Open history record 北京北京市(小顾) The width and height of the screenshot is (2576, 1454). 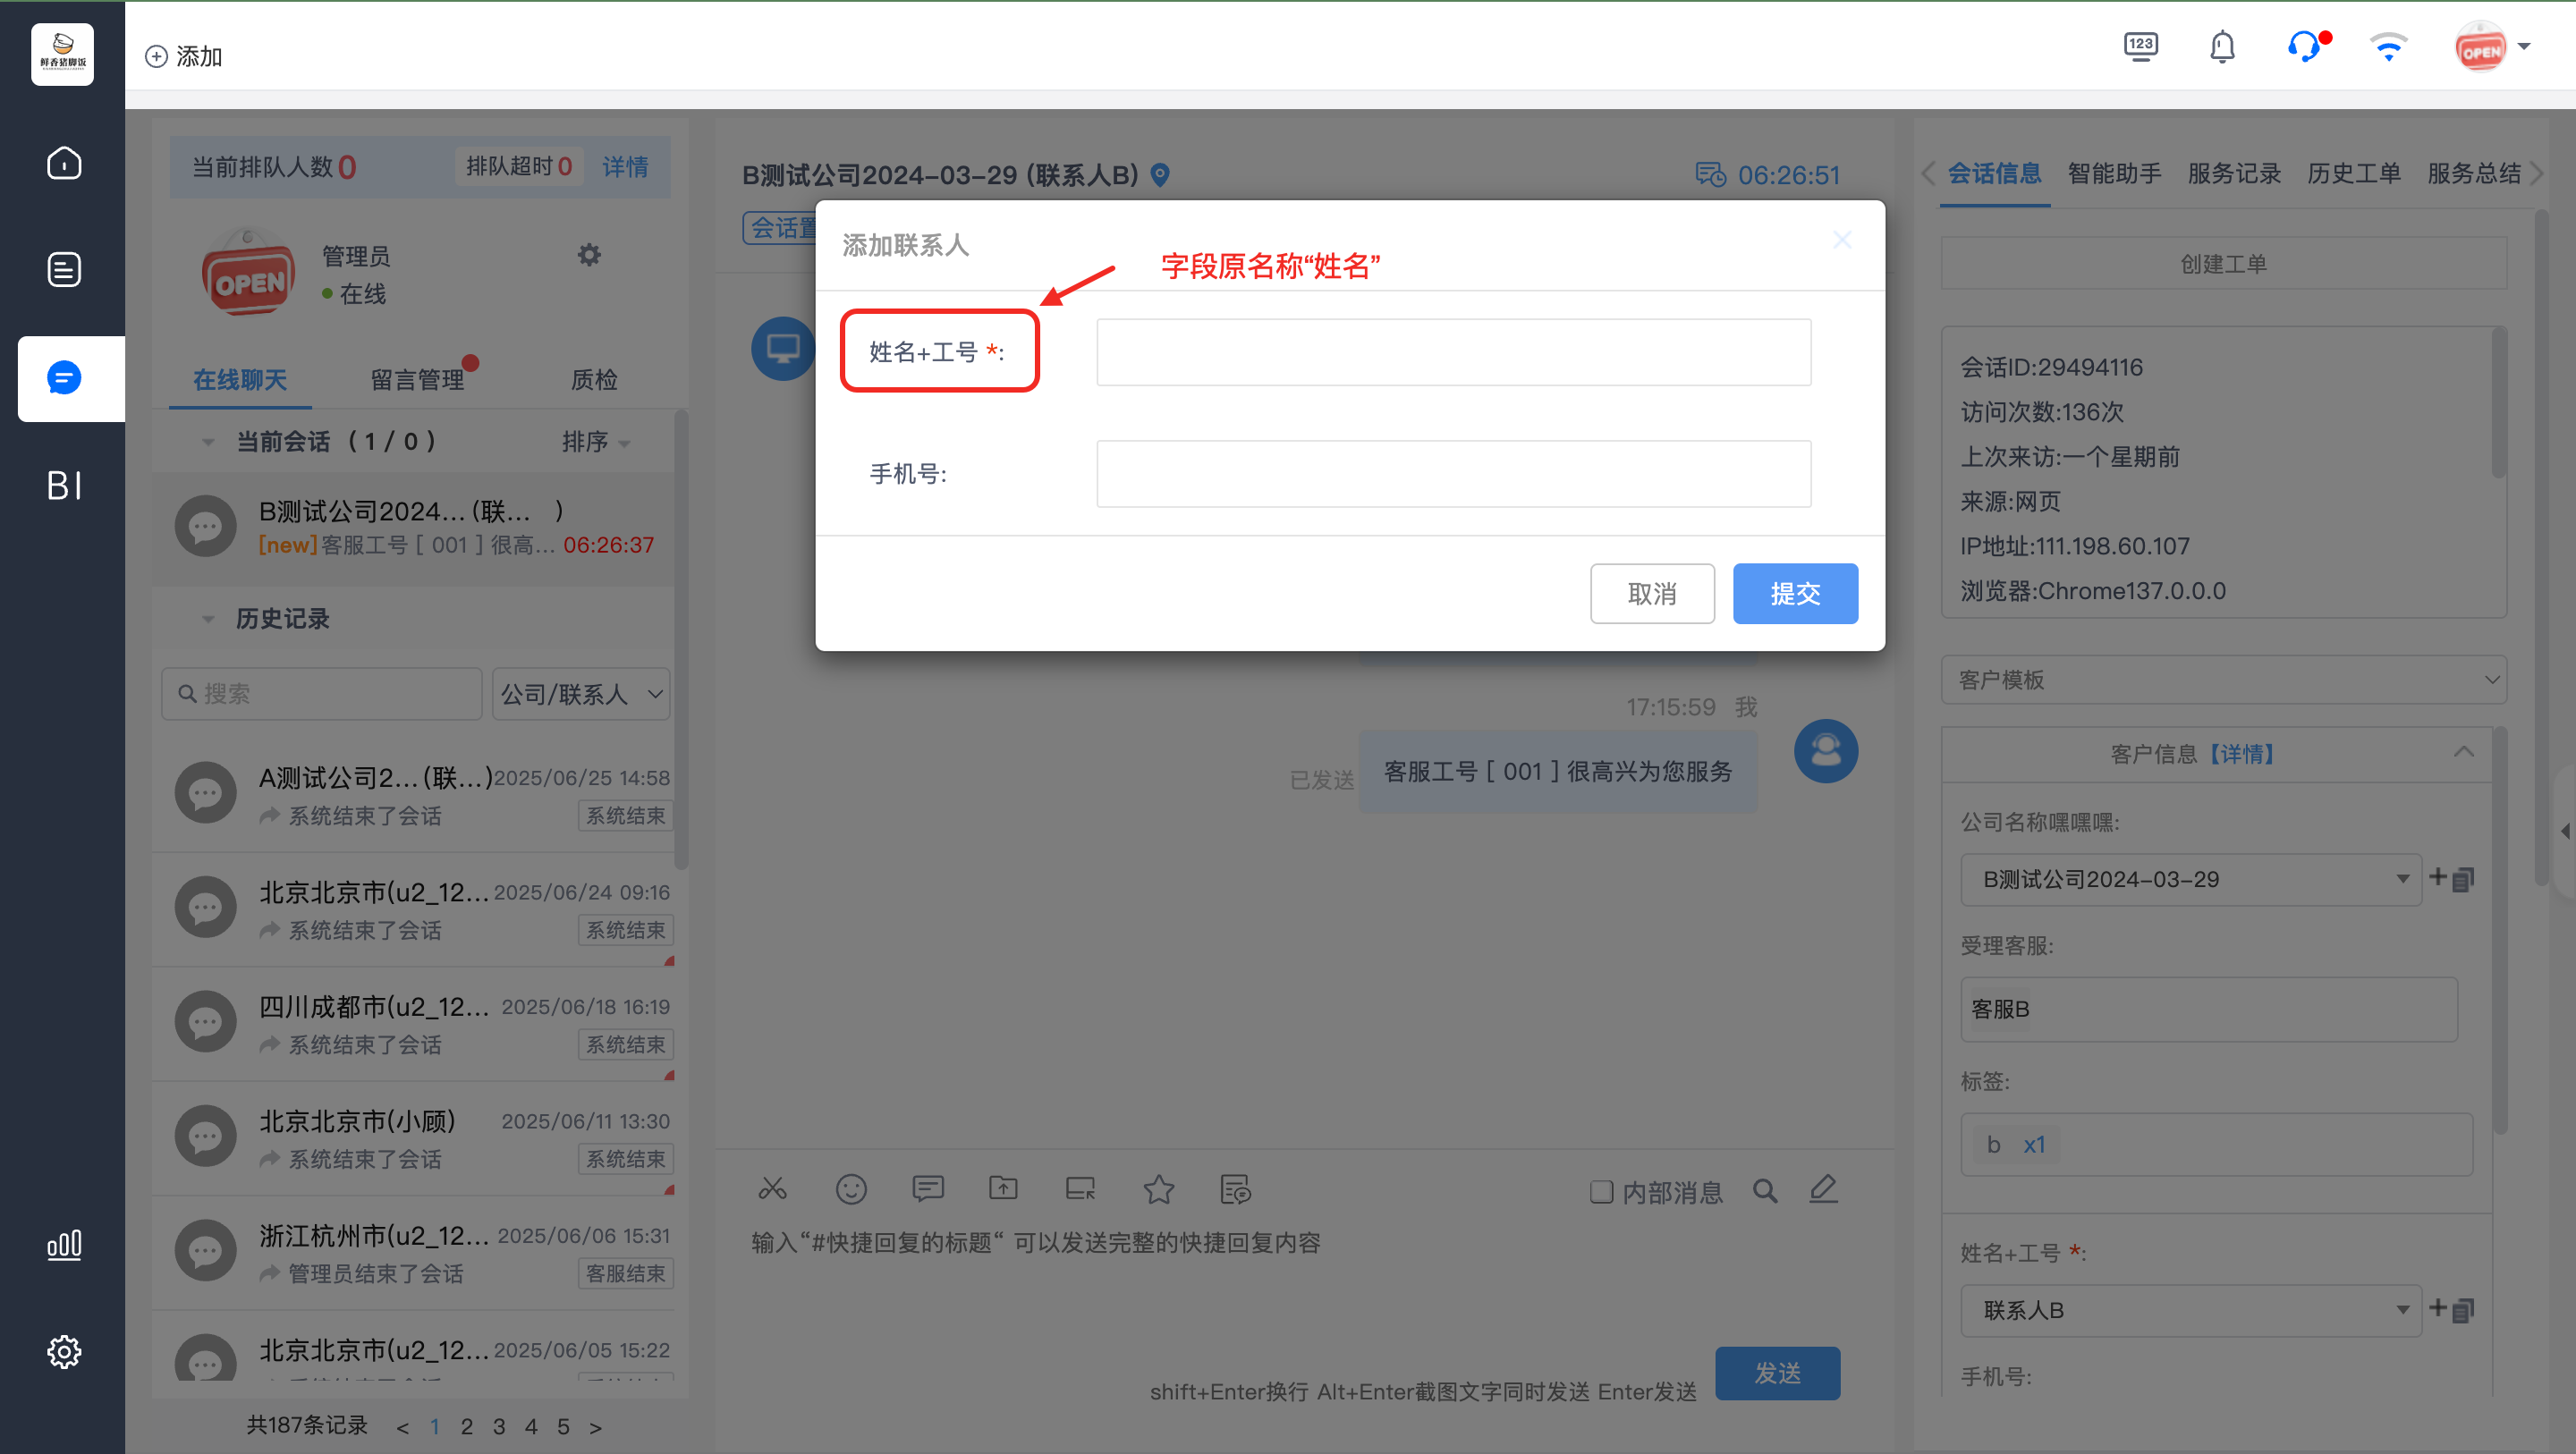tap(414, 1139)
